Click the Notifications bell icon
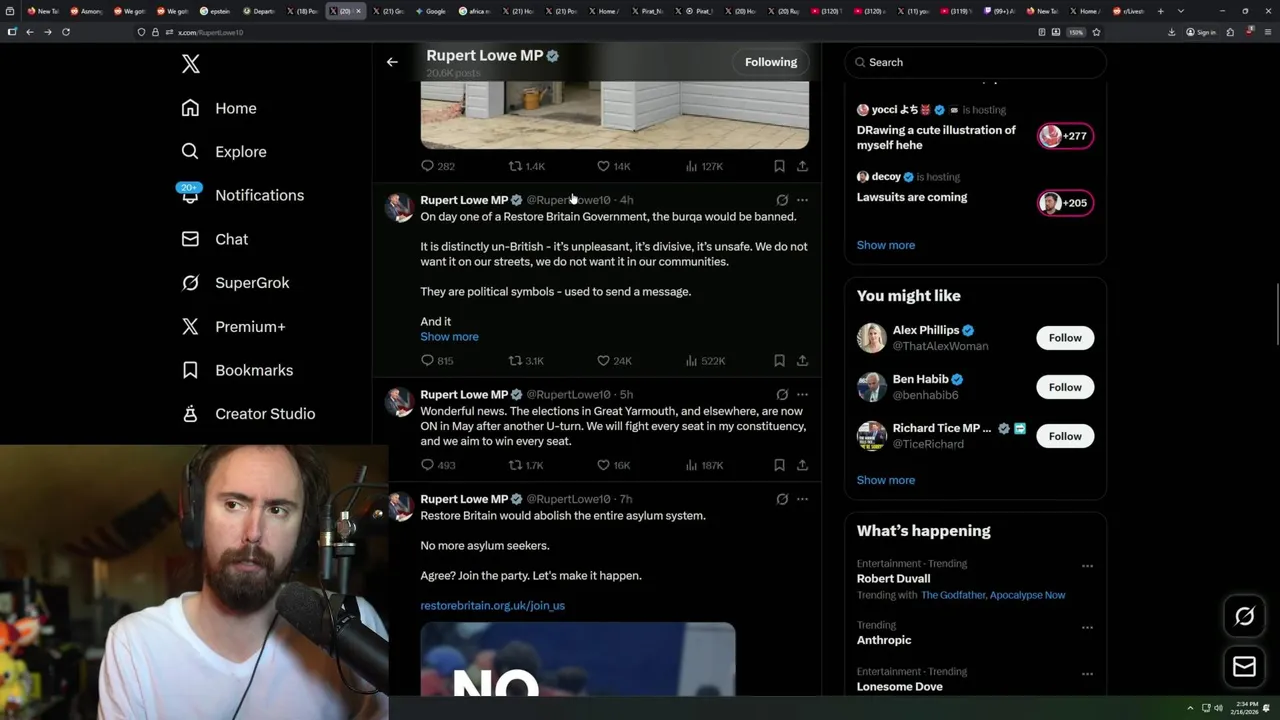The image size is (1280, 720). click(x=190, y=195)
